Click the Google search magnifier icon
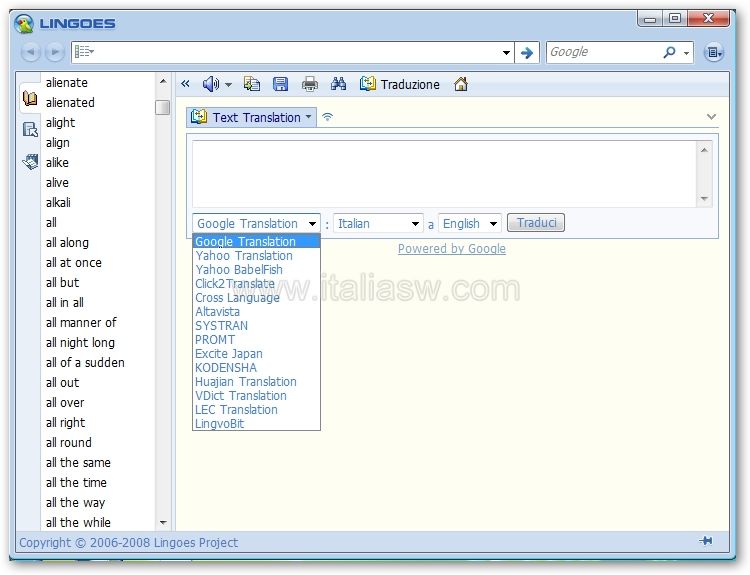This screenshot has width=750, height=575. pos(670,52)
